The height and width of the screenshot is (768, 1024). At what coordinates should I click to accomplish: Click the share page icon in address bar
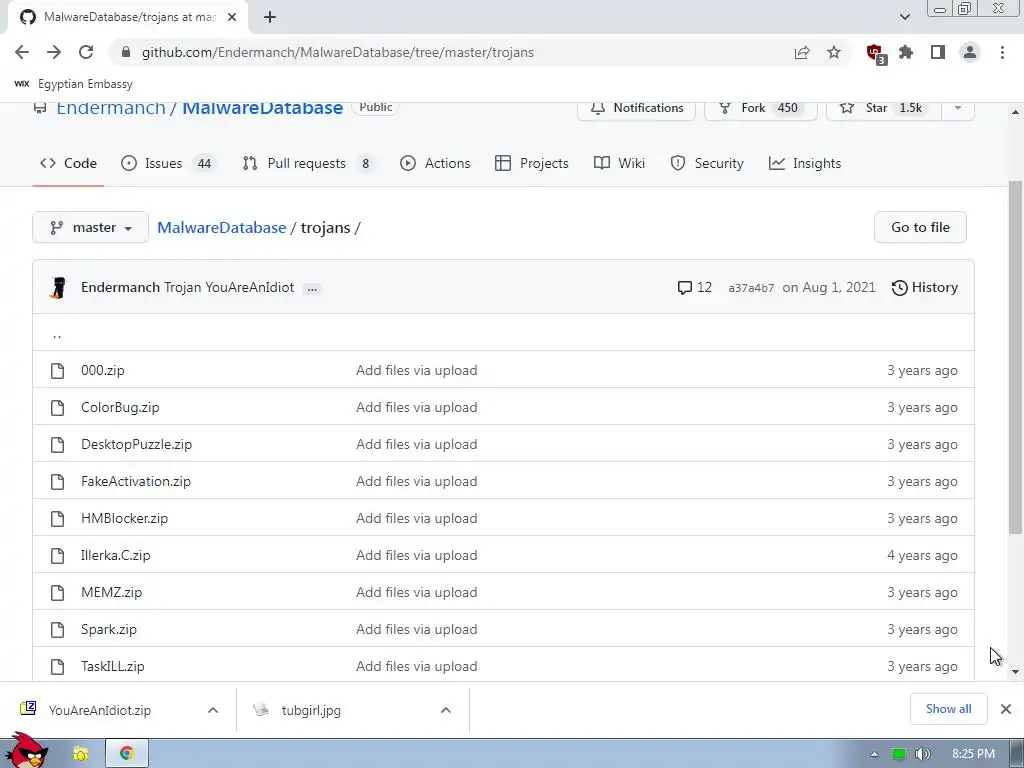point(802,52)
